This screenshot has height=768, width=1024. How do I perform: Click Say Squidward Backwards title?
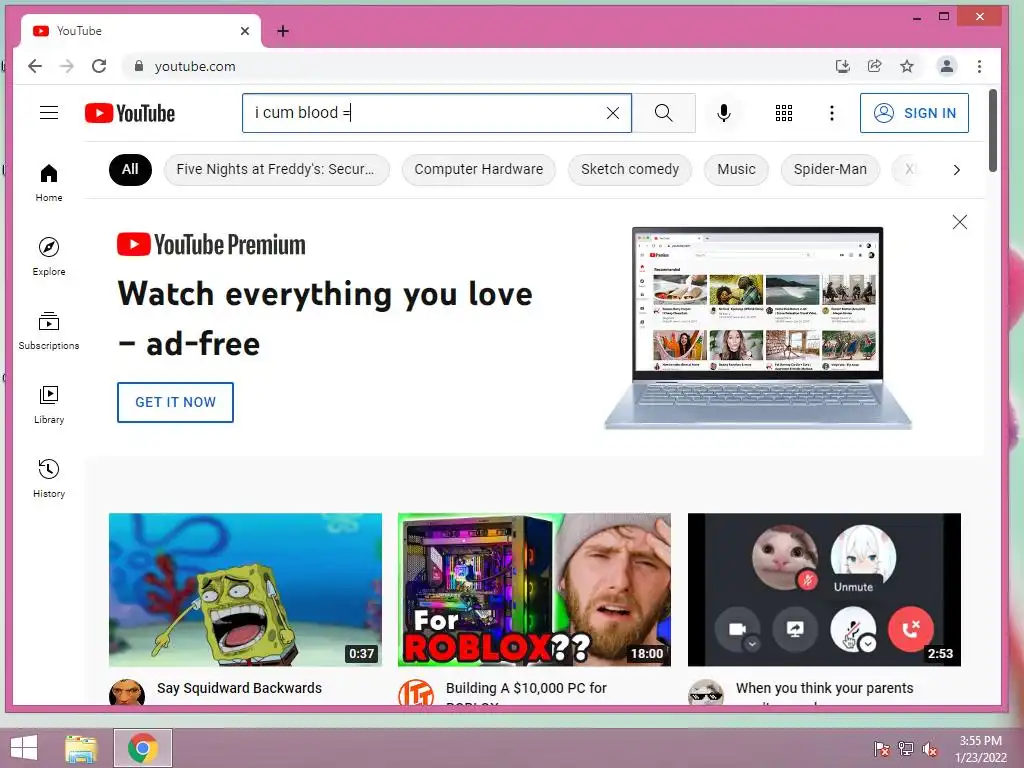239,688
